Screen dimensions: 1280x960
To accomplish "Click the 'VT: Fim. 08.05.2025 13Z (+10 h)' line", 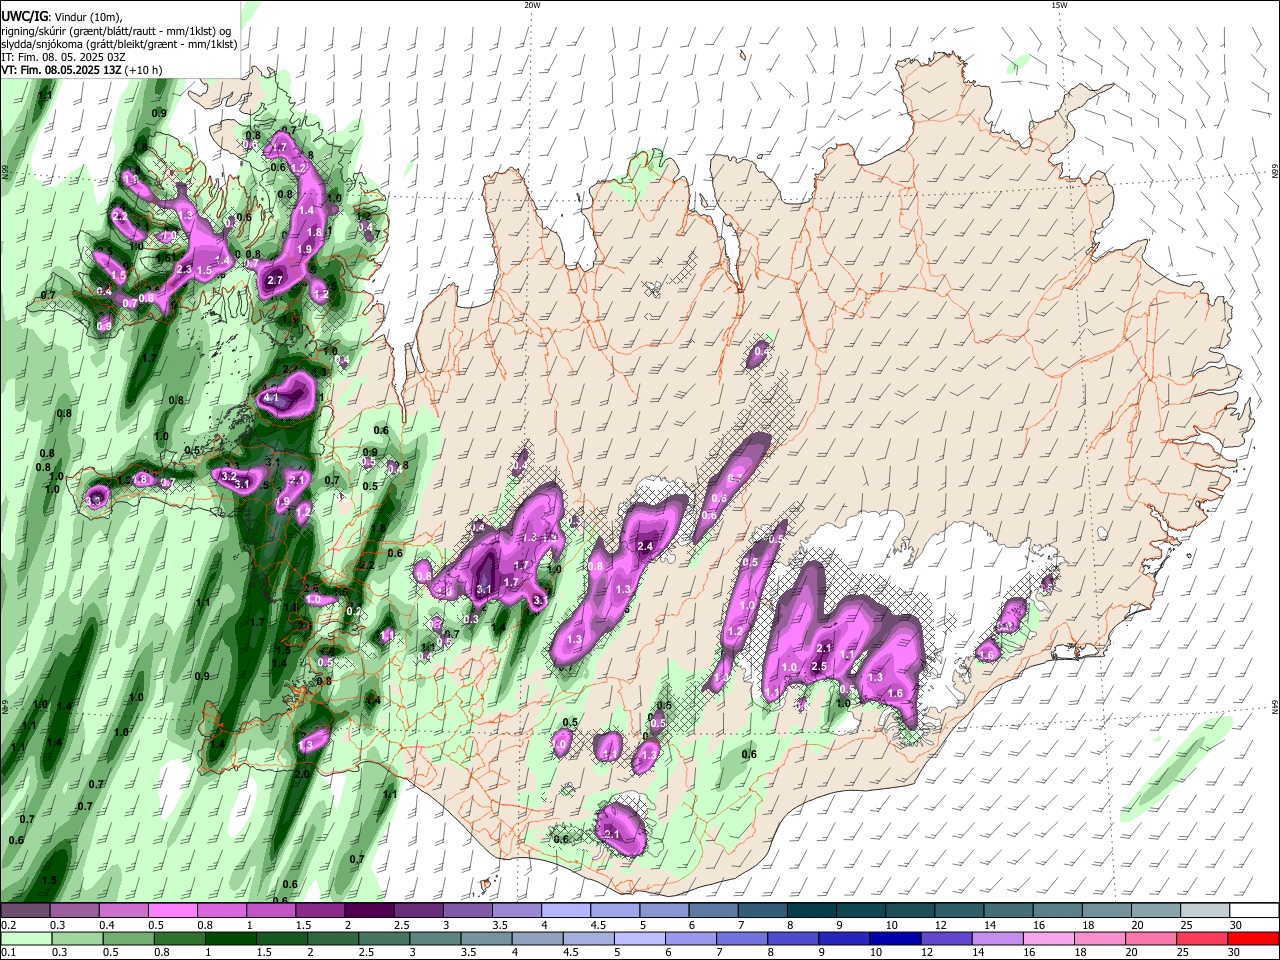I will 81,70.
